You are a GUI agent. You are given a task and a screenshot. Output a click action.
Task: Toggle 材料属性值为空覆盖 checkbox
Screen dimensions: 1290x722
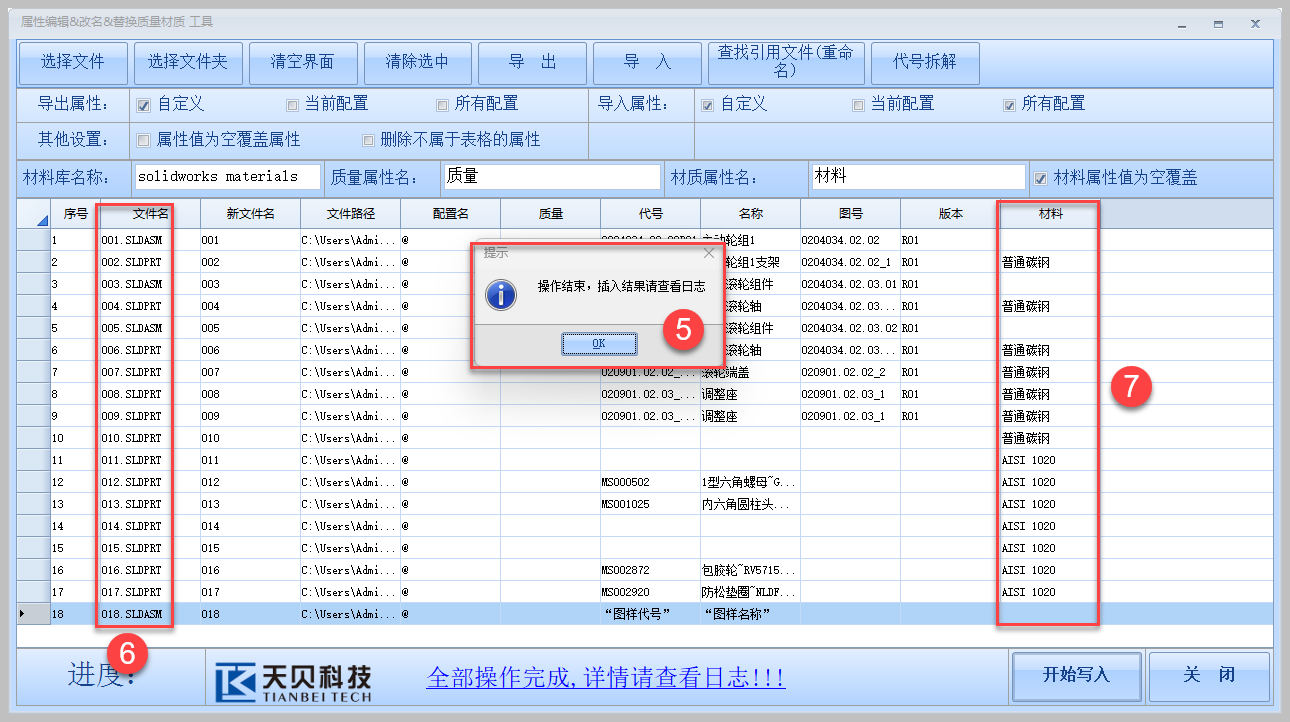1041,178
